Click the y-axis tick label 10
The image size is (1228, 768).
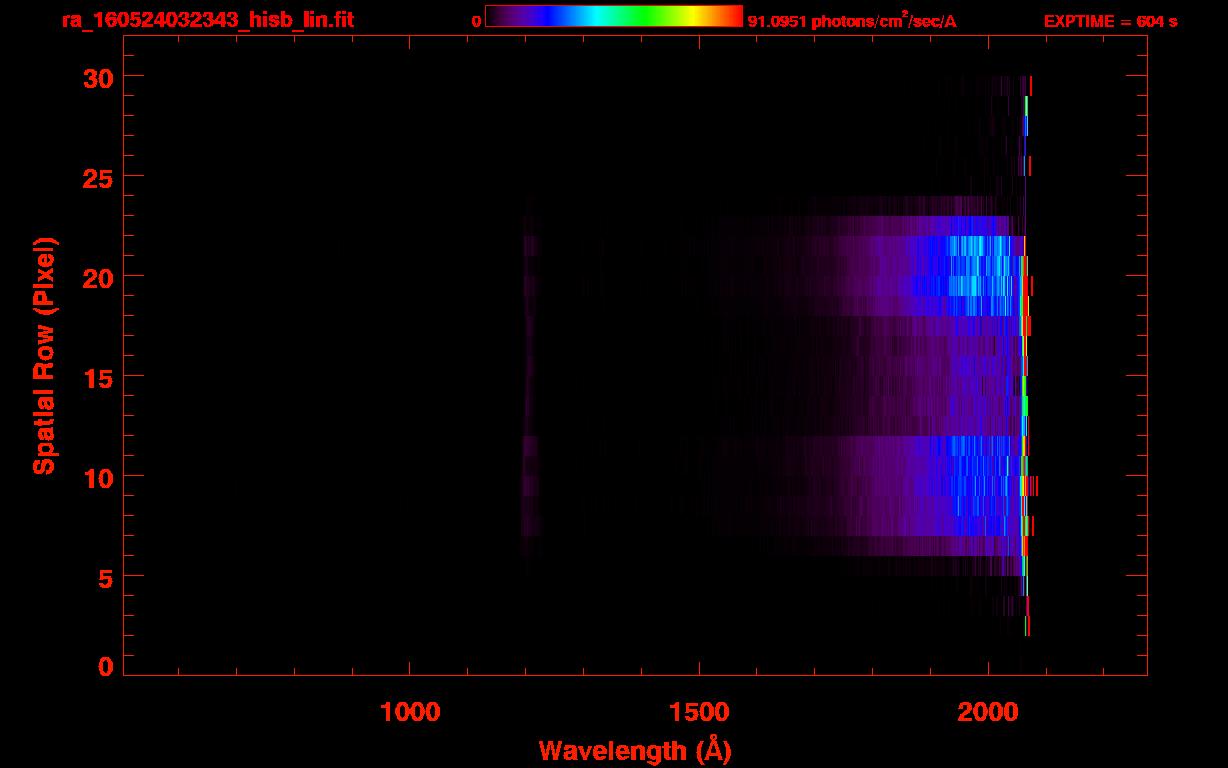pos(98,477)
